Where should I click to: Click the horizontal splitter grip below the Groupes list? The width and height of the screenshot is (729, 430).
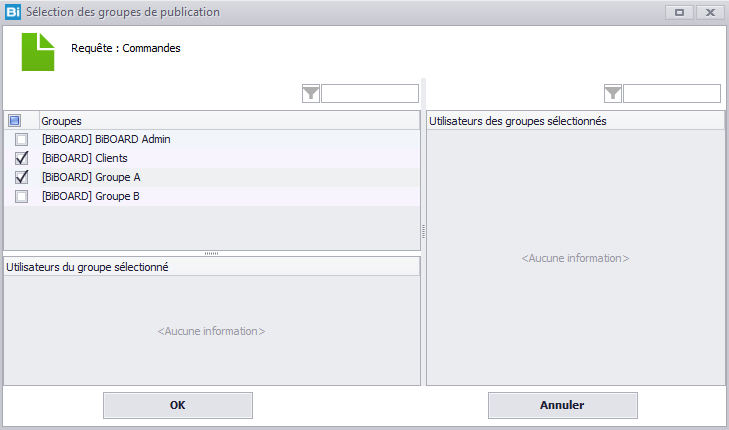(x=212, y=253)
